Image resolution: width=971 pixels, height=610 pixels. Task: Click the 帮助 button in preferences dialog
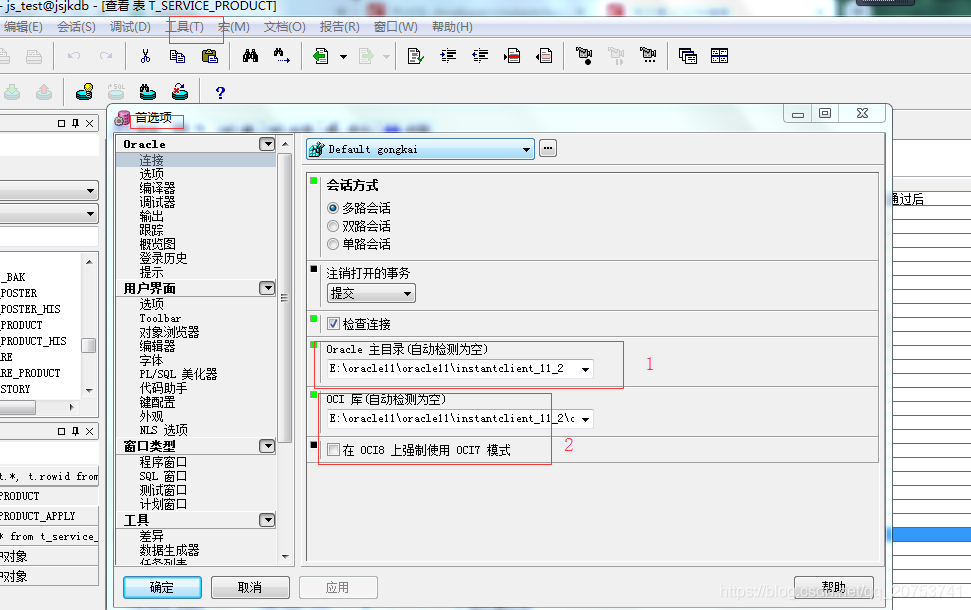tap(834, 587)
